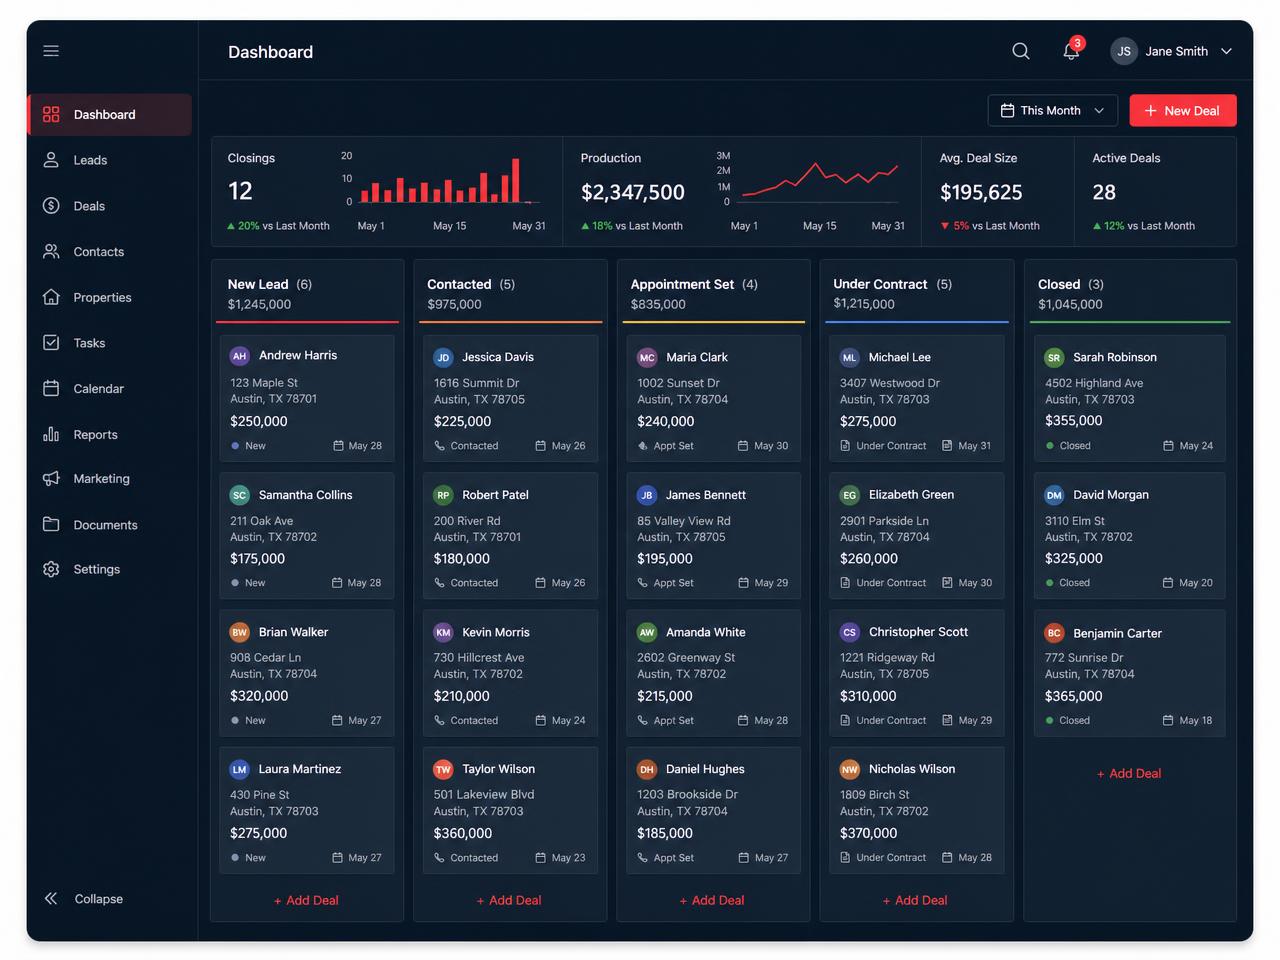Add a deal under Appointment Set
The image size is (1280, 960).
pos(712,900)
